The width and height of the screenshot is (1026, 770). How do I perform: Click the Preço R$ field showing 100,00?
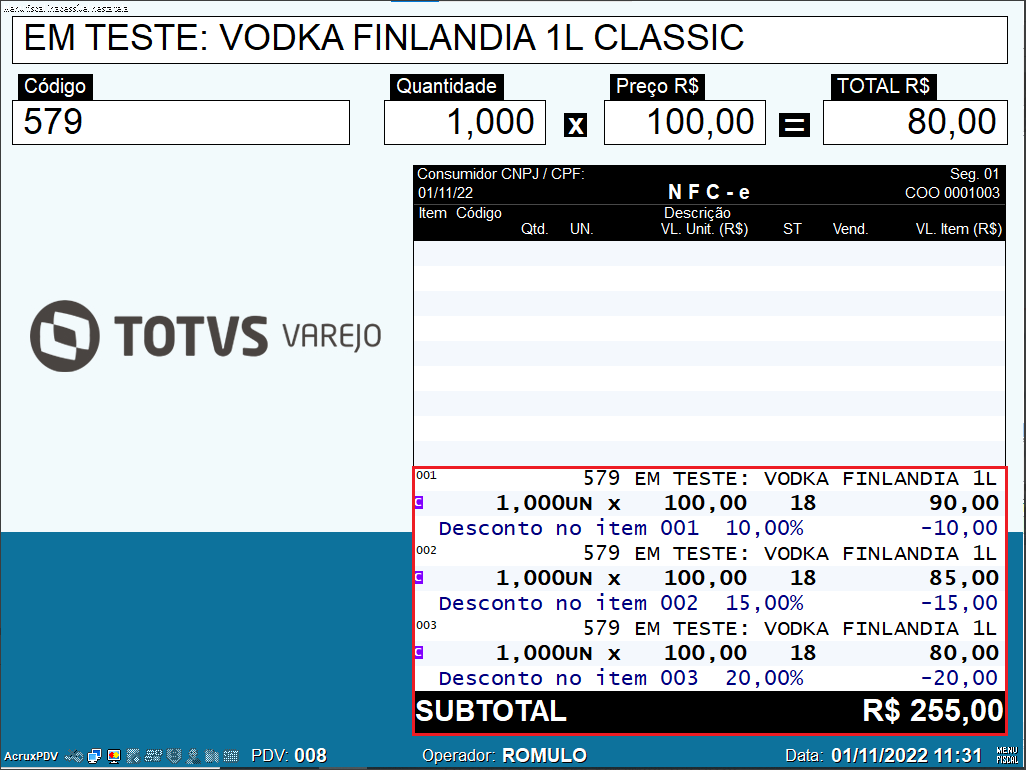coord(685,122)
